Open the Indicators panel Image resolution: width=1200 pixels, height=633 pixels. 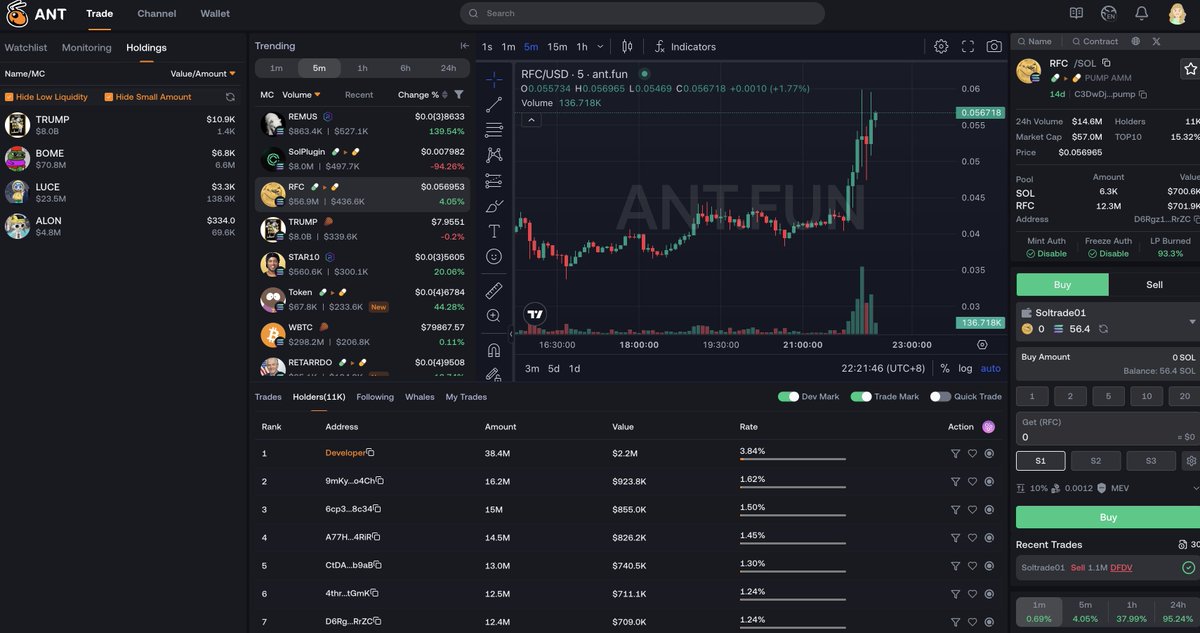685,46
